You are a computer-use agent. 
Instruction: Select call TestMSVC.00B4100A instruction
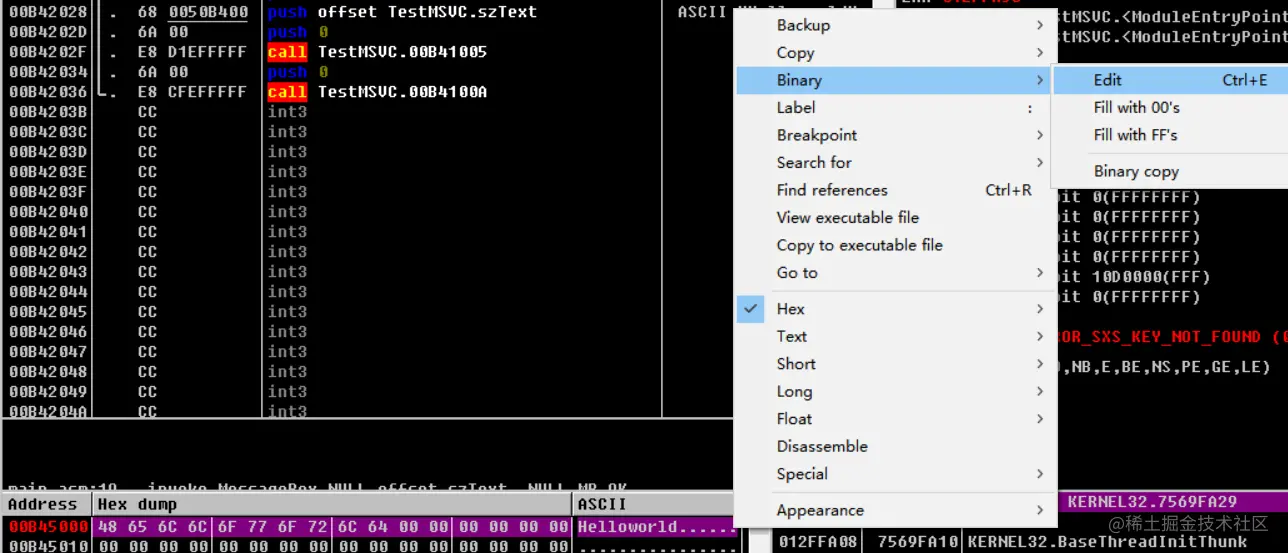tap(377, 92)
